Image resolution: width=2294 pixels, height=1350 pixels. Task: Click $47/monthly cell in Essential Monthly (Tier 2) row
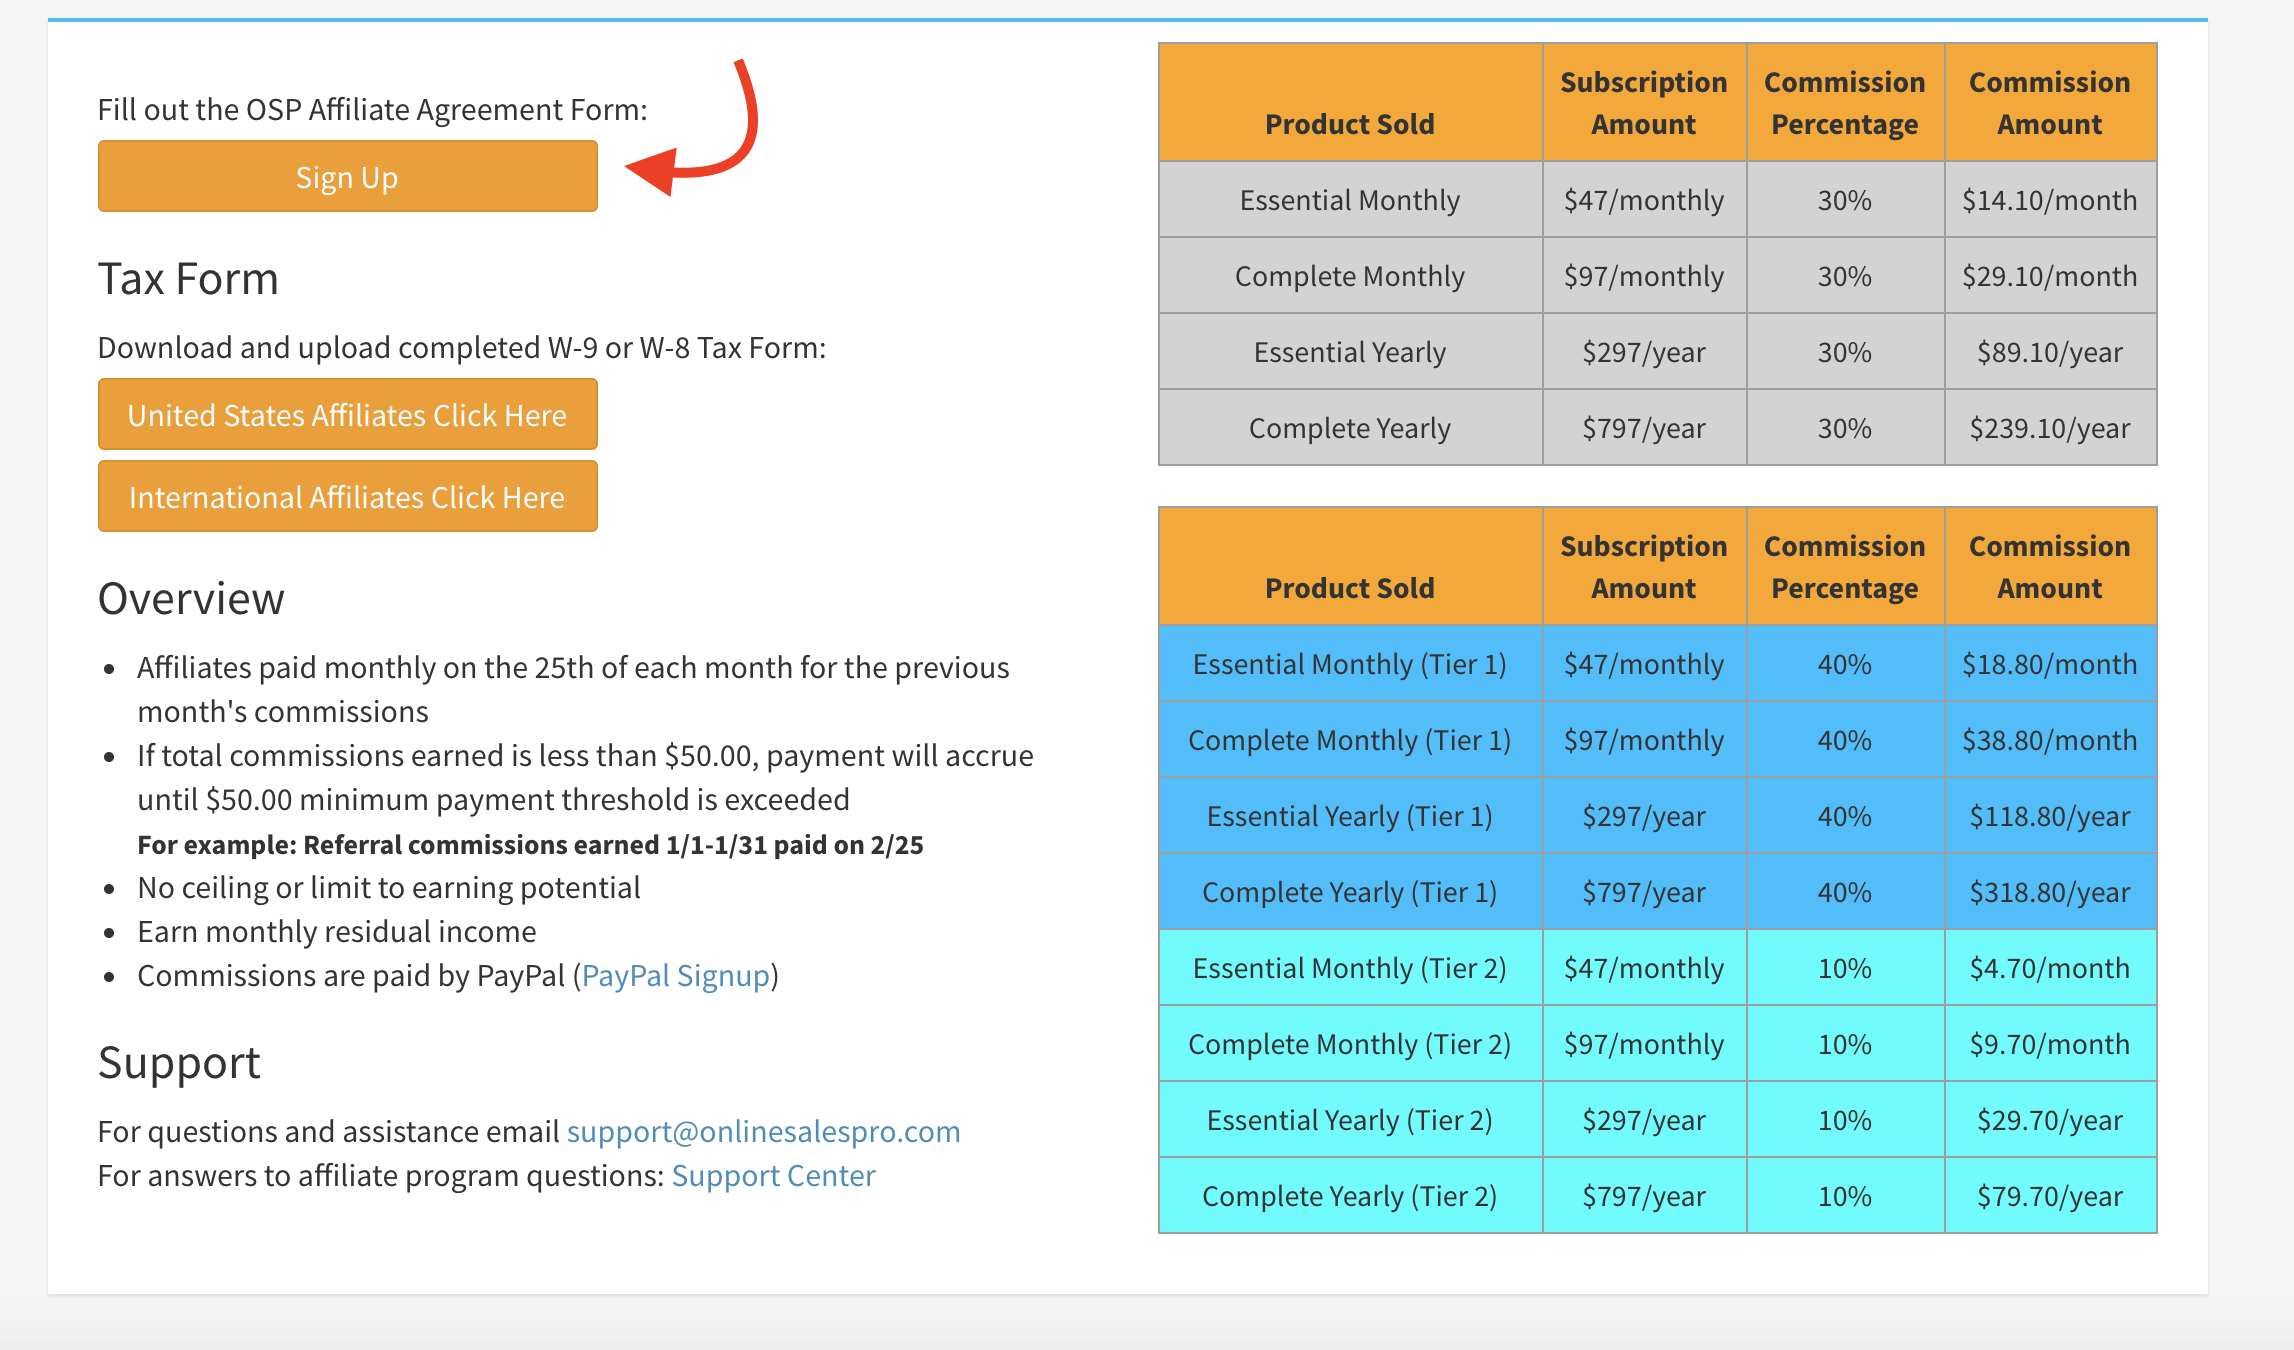(1644, 968)
